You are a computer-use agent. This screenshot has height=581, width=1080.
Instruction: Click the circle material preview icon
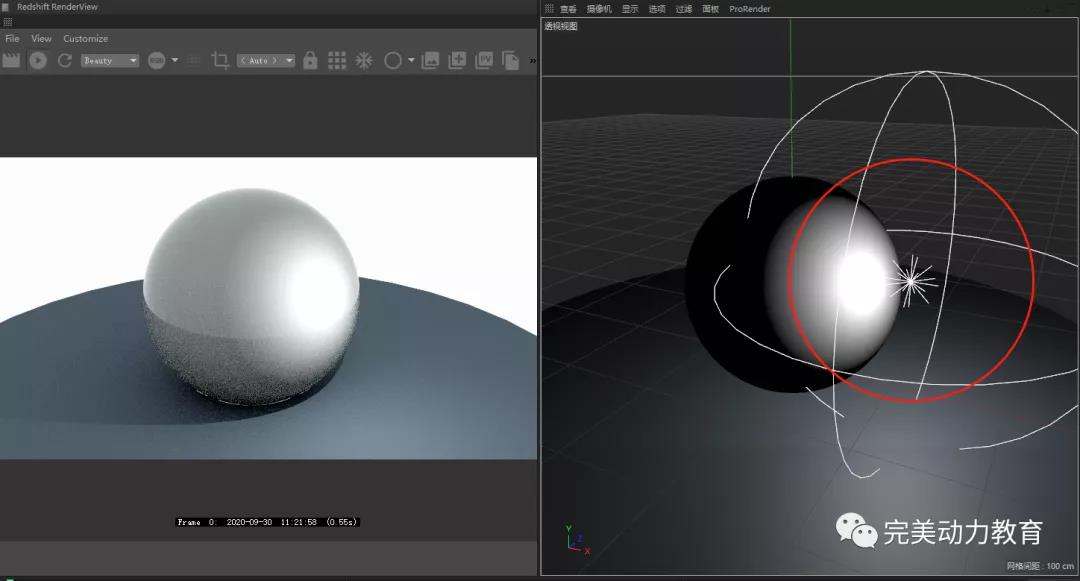(393, 60)
